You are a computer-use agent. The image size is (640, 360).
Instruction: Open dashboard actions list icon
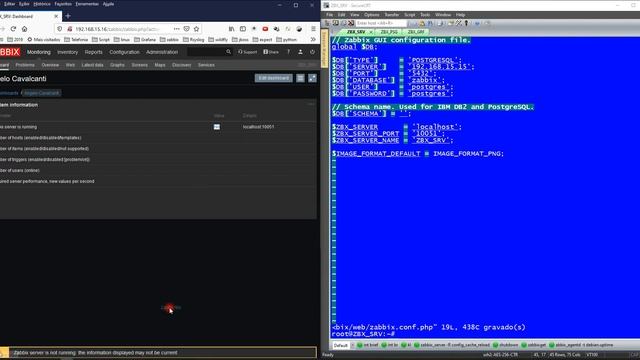click(300, 78)
